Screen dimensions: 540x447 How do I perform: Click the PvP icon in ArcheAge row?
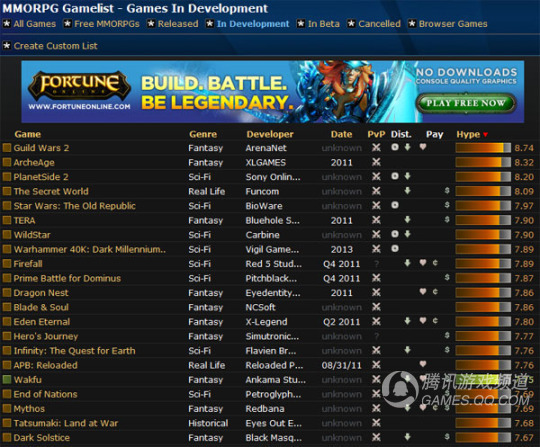point(376,162)
